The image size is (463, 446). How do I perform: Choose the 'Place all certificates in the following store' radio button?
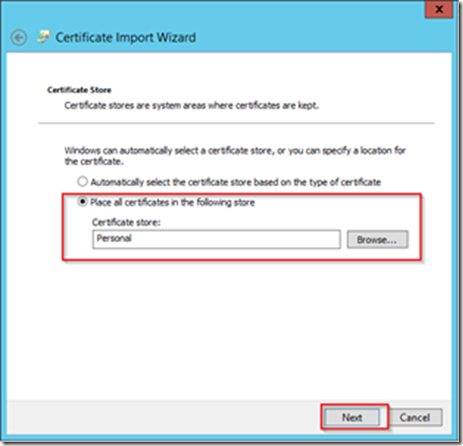click(82, 202)
